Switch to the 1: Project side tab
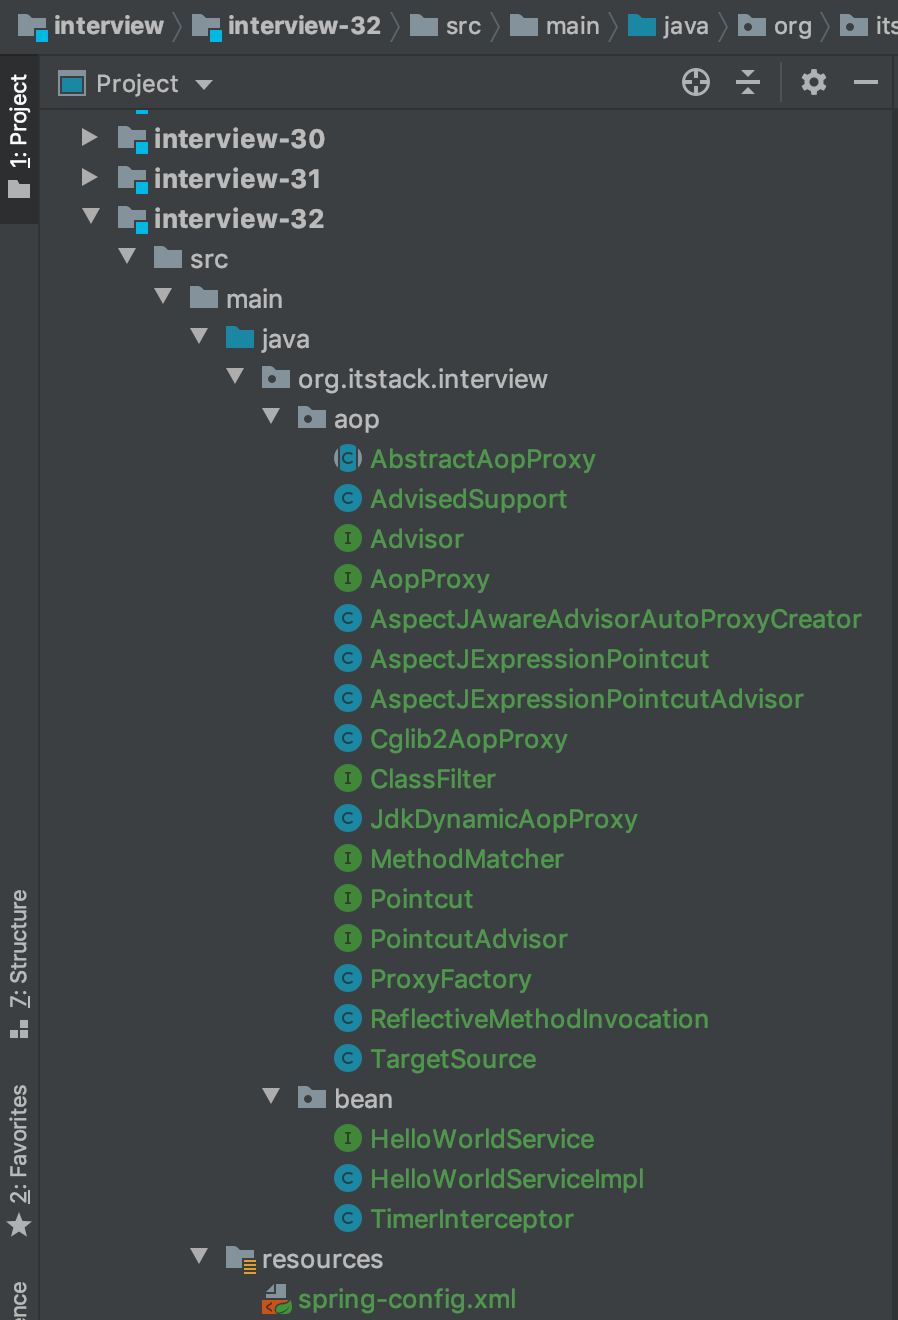This screenshot has width=898, height=1320. tap(19, 136)
